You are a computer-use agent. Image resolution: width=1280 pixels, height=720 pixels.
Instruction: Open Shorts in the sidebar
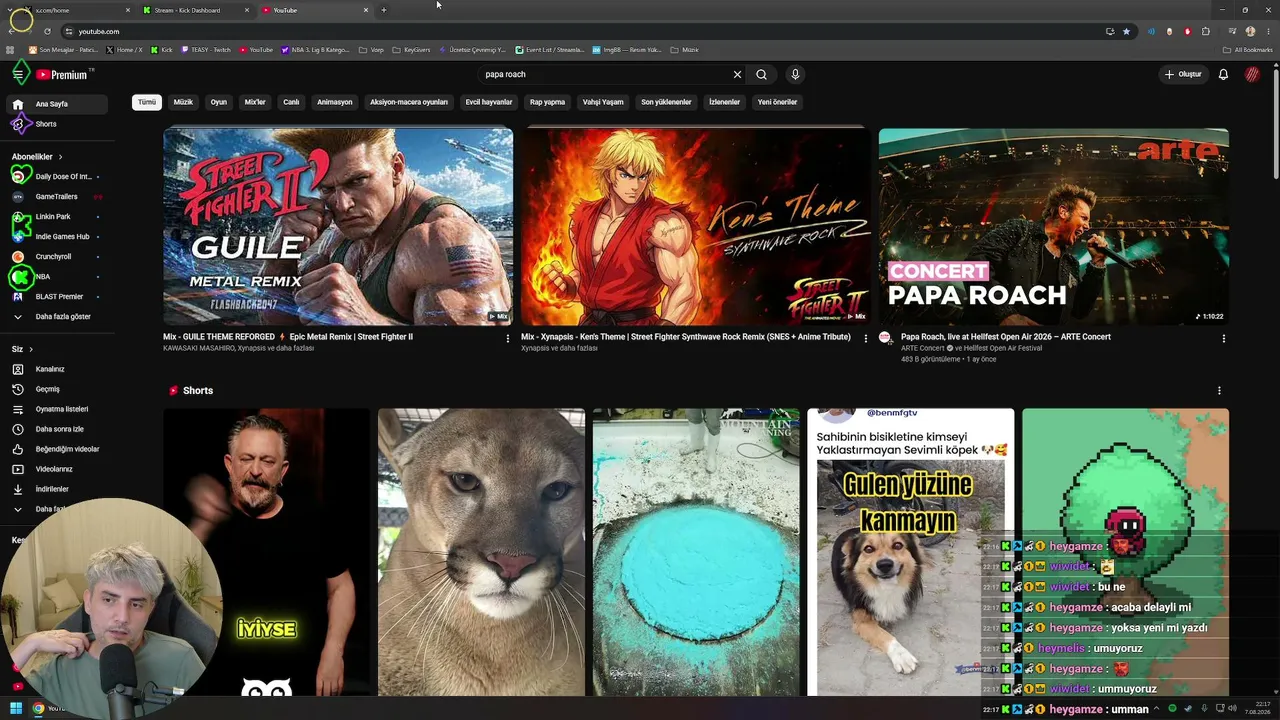(55, 124)
